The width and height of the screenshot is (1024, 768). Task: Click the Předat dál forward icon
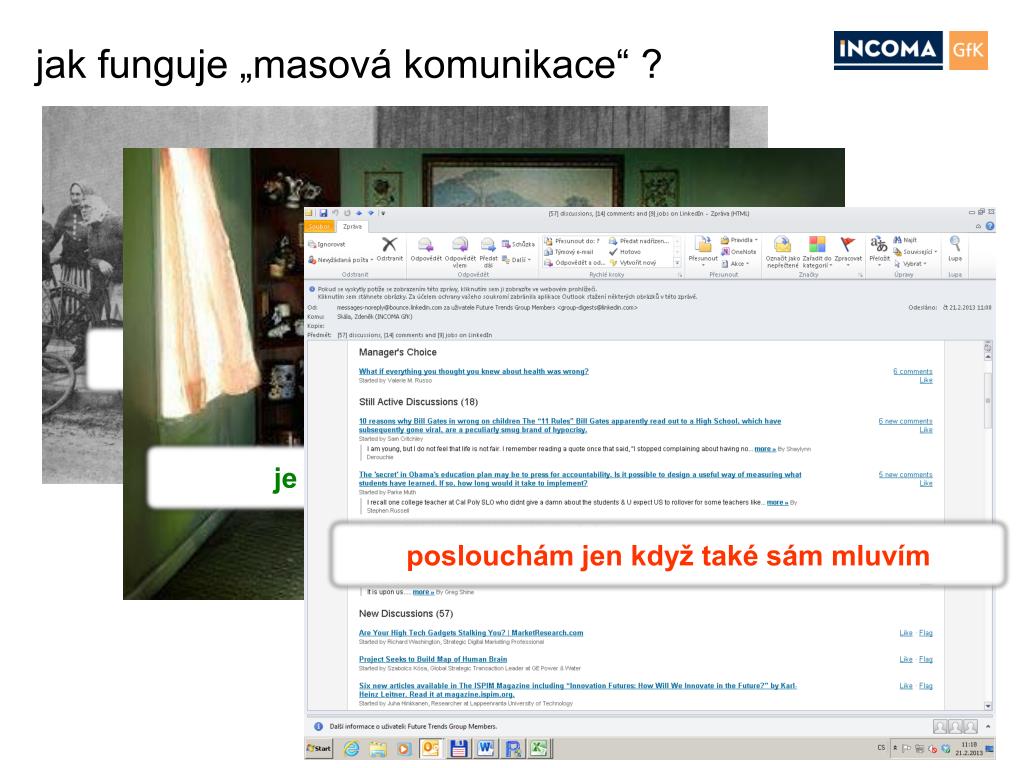(x=488, y=245)
